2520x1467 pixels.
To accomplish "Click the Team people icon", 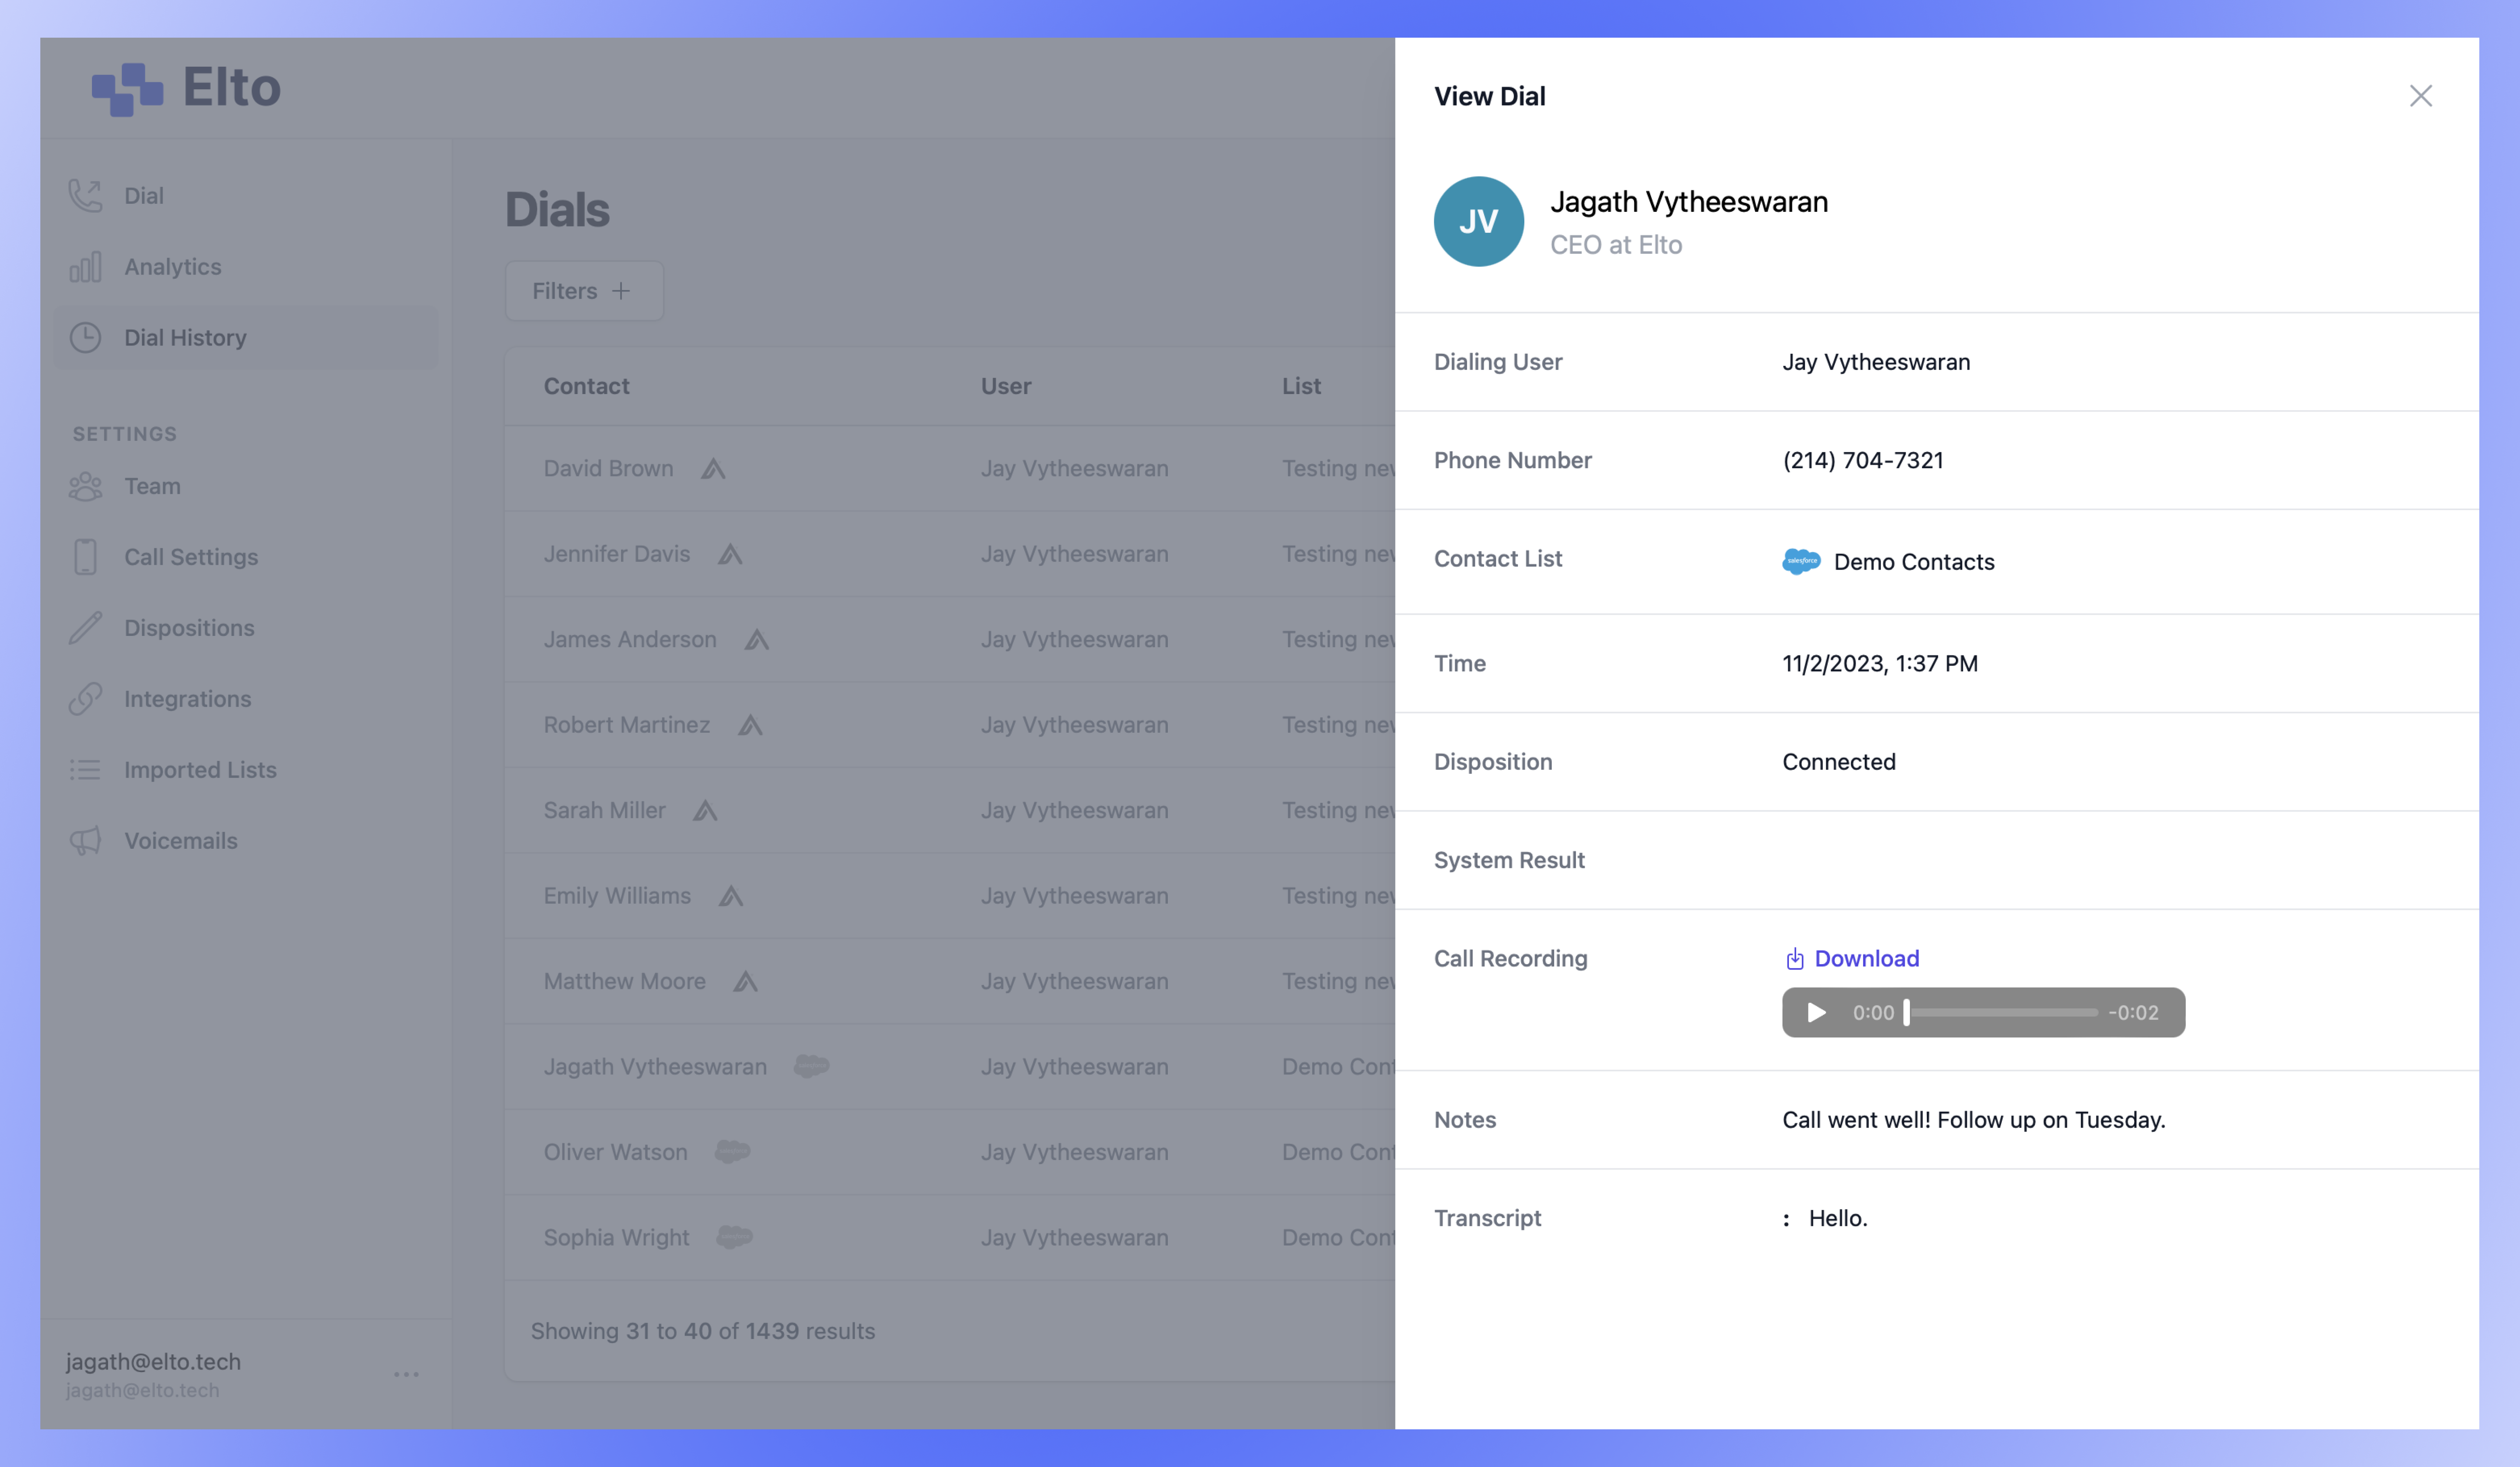I will click(85, 487).
